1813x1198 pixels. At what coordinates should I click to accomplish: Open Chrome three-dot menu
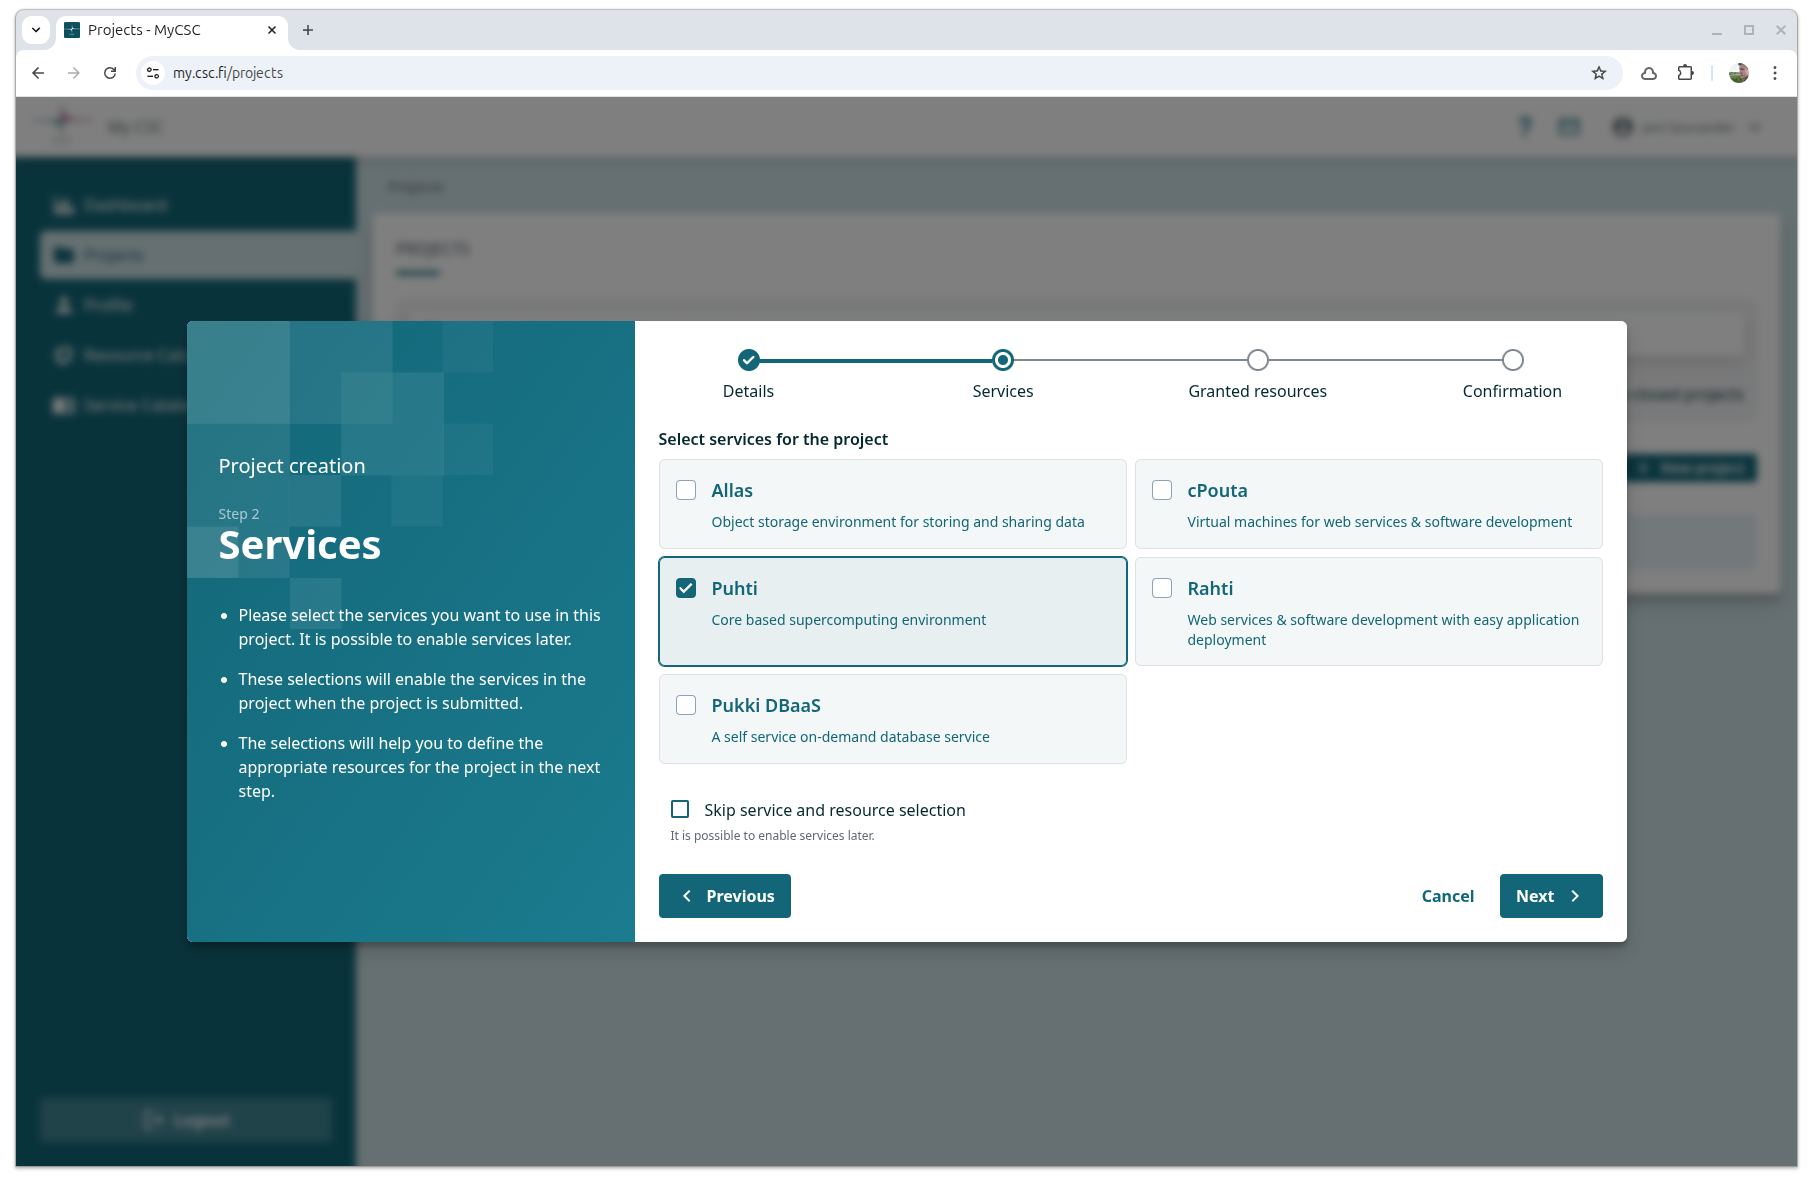click(1774, 73)
